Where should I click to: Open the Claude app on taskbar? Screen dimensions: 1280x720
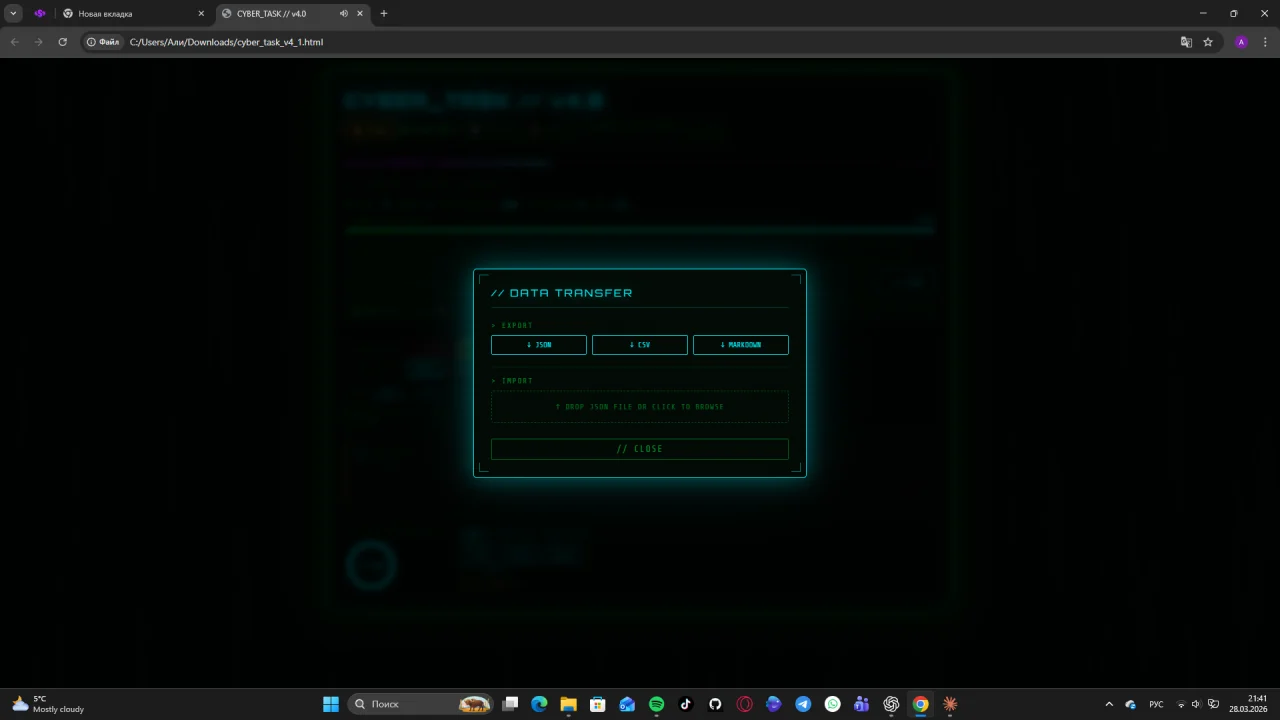coord(950,704)
